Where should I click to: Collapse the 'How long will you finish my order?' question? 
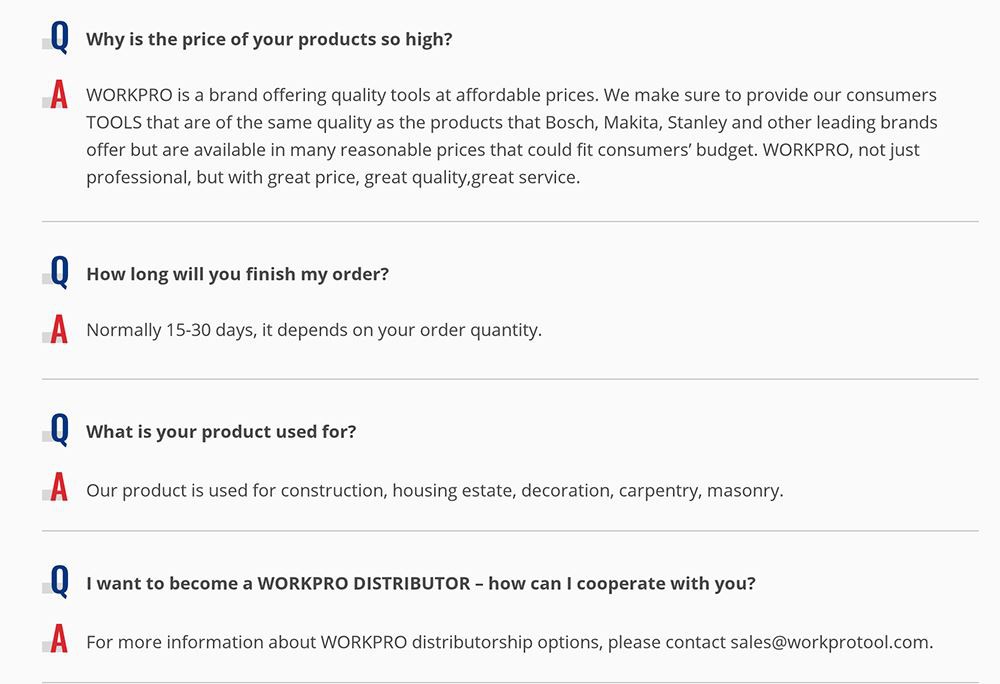tap(237, 274)
